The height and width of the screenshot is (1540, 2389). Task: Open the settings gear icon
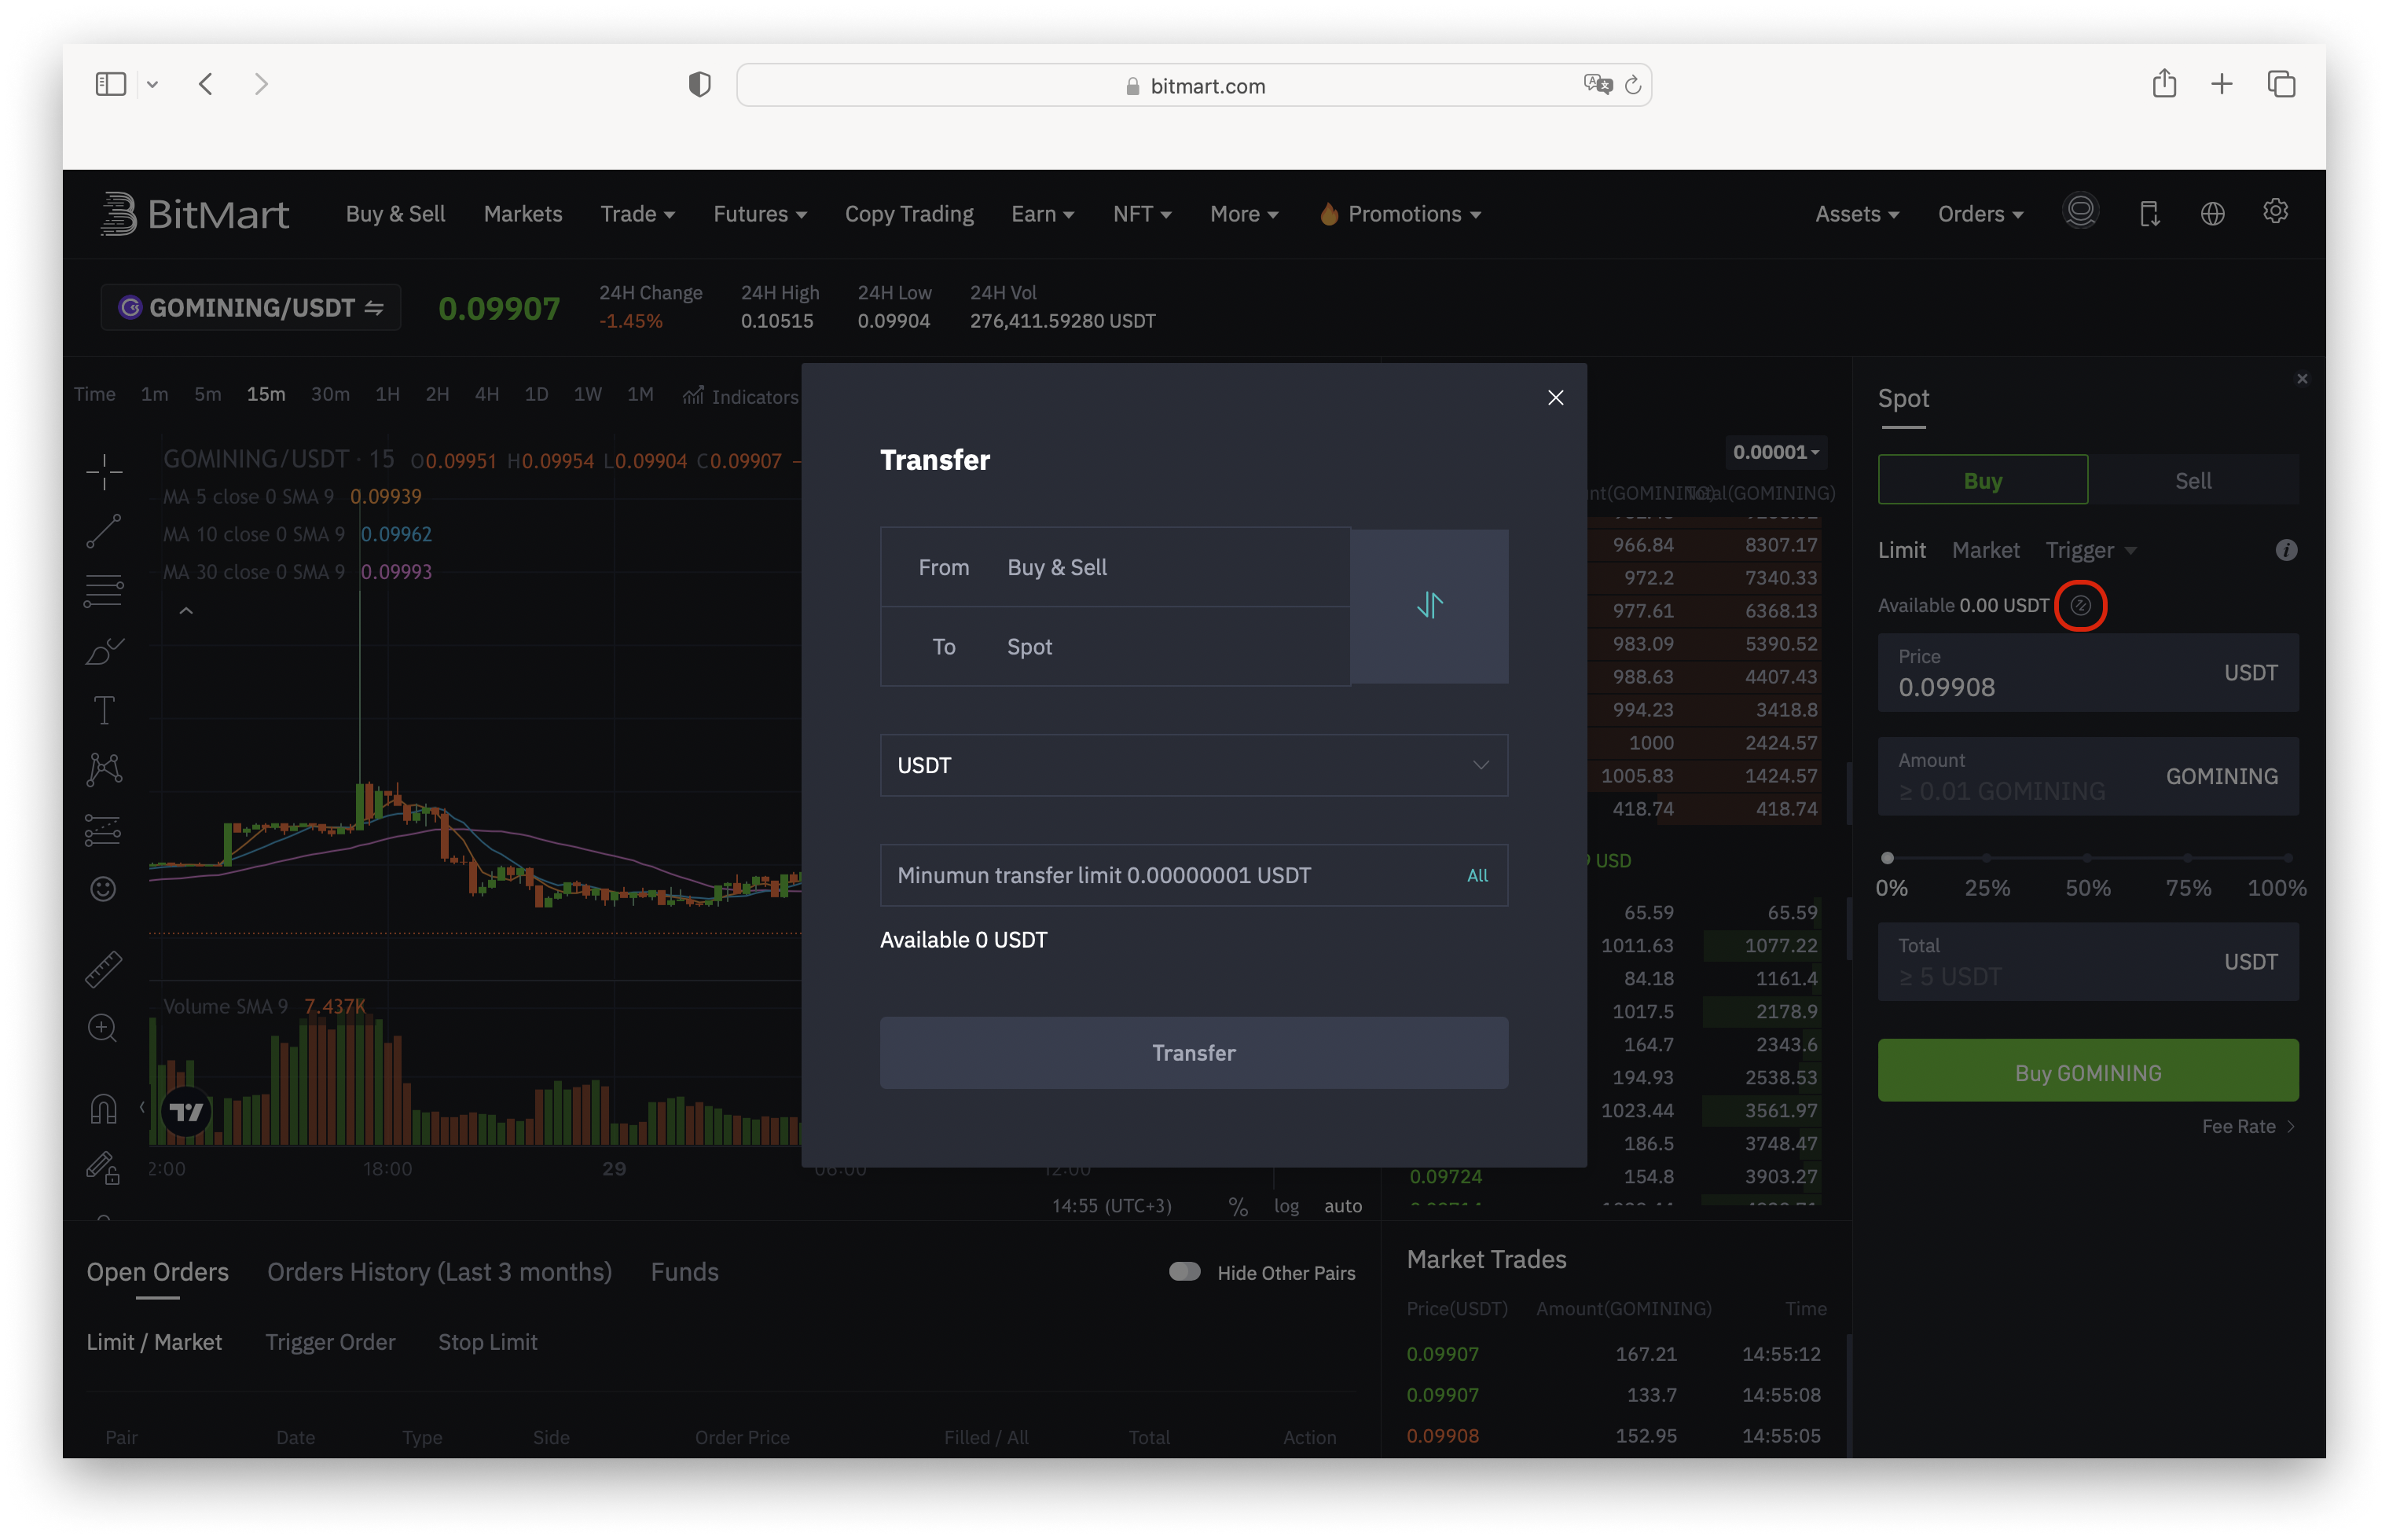(2275, 212)
